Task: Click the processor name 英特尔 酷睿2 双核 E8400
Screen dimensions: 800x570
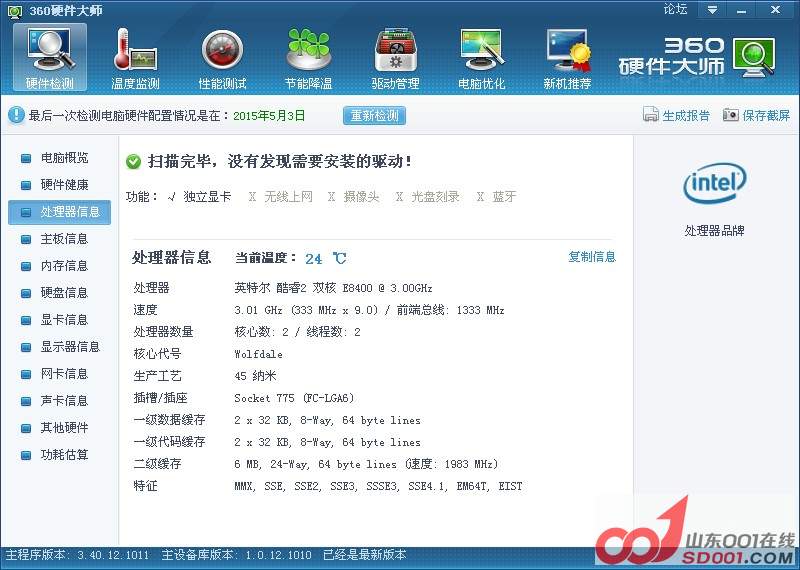Action: click(x=333, y=288)
